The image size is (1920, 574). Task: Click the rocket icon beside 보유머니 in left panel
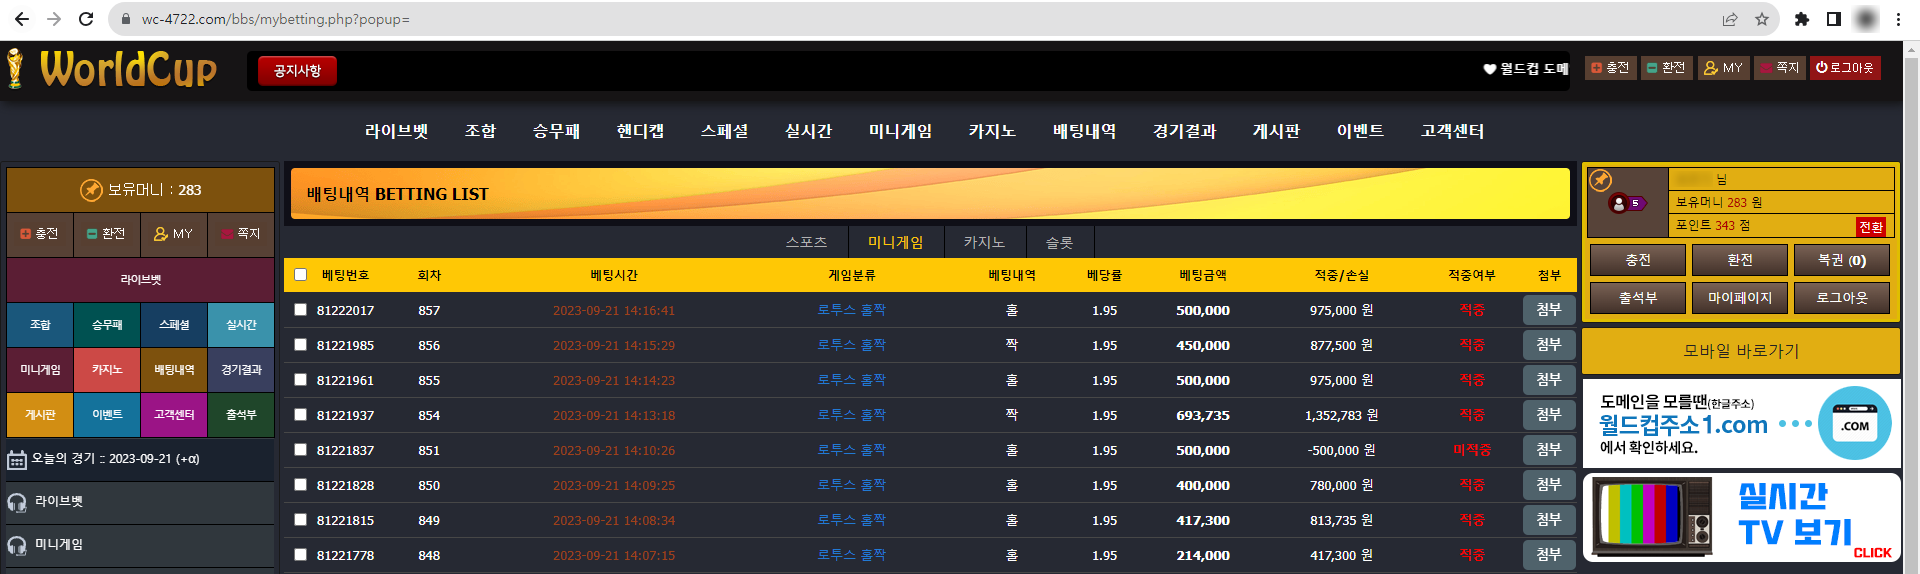tap(91, 190)
